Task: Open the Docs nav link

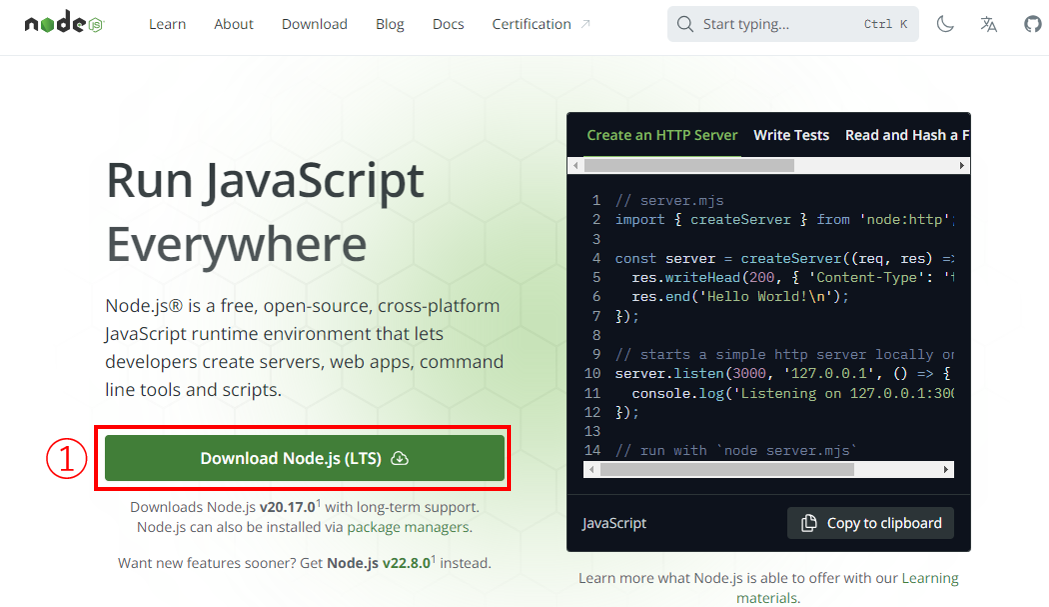Action: [x=448, y=24]
